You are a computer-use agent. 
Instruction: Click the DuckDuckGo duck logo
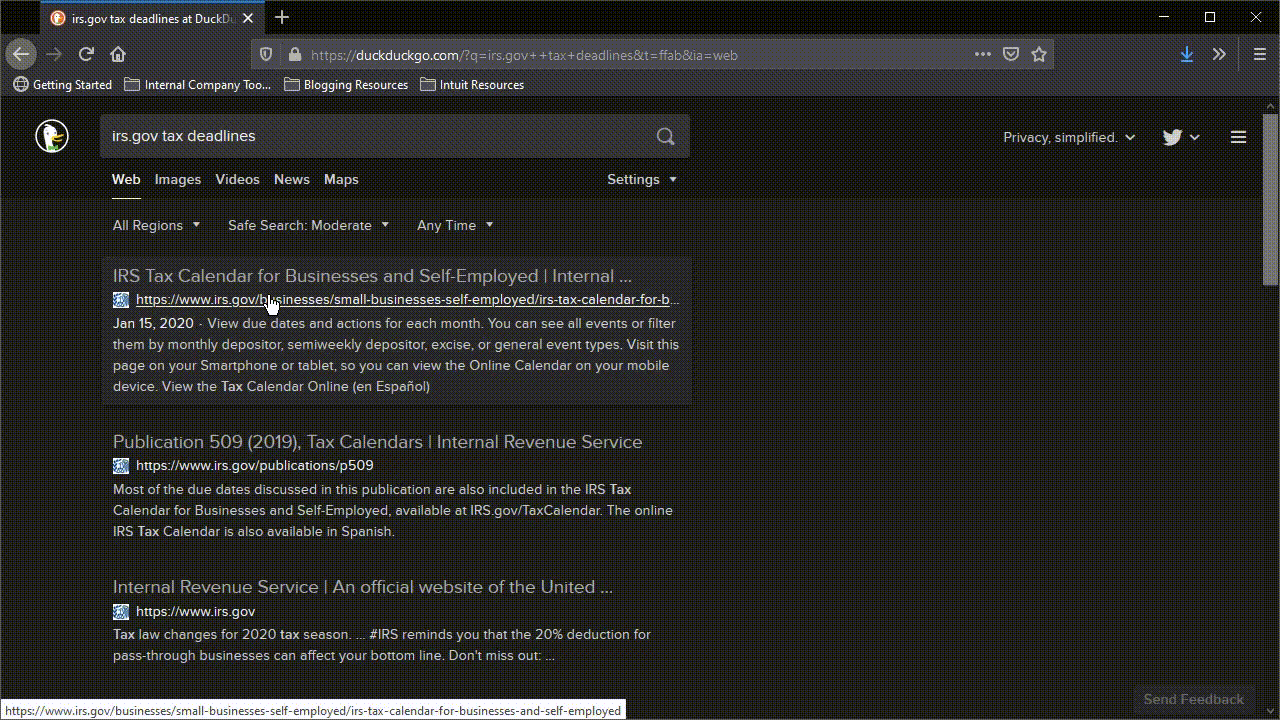click(x=52, y=136)
